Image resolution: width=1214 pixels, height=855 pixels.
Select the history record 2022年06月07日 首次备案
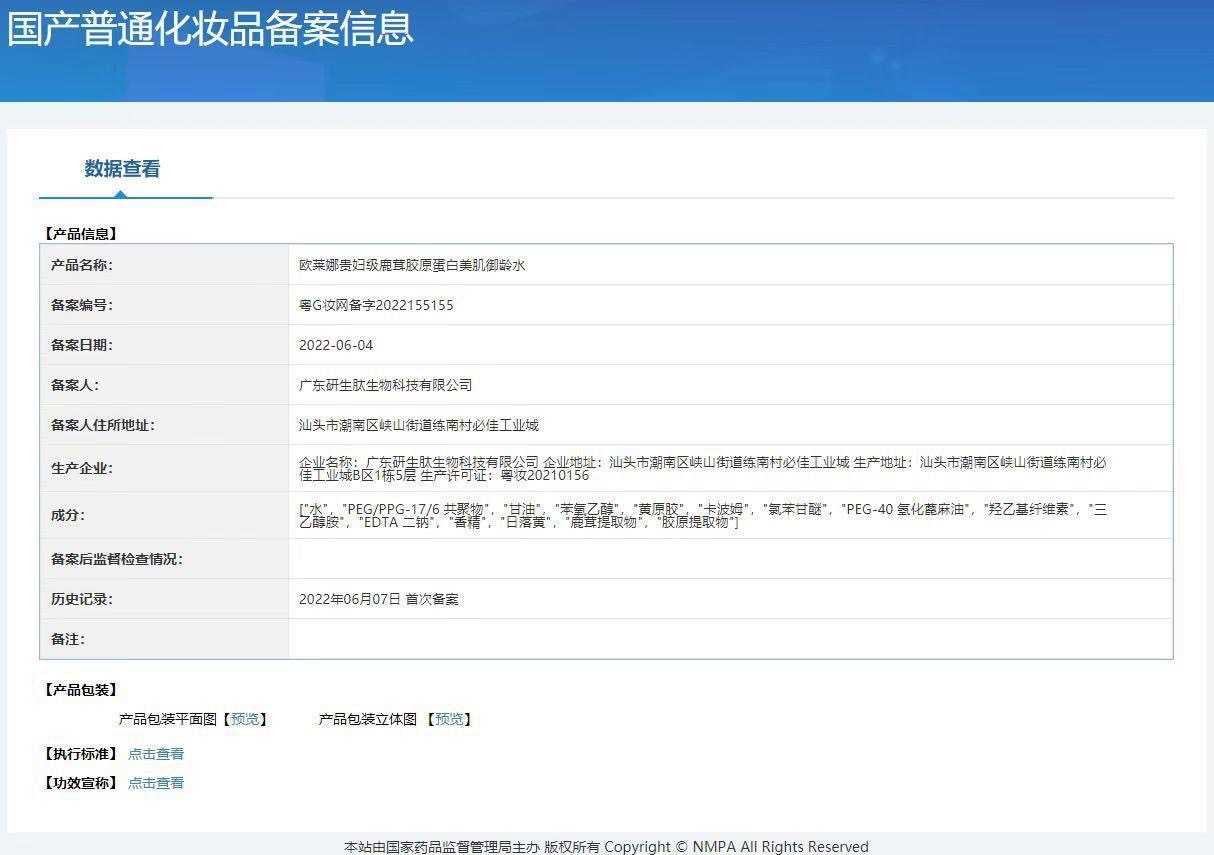pyautogui.click(x=380, y=598)
